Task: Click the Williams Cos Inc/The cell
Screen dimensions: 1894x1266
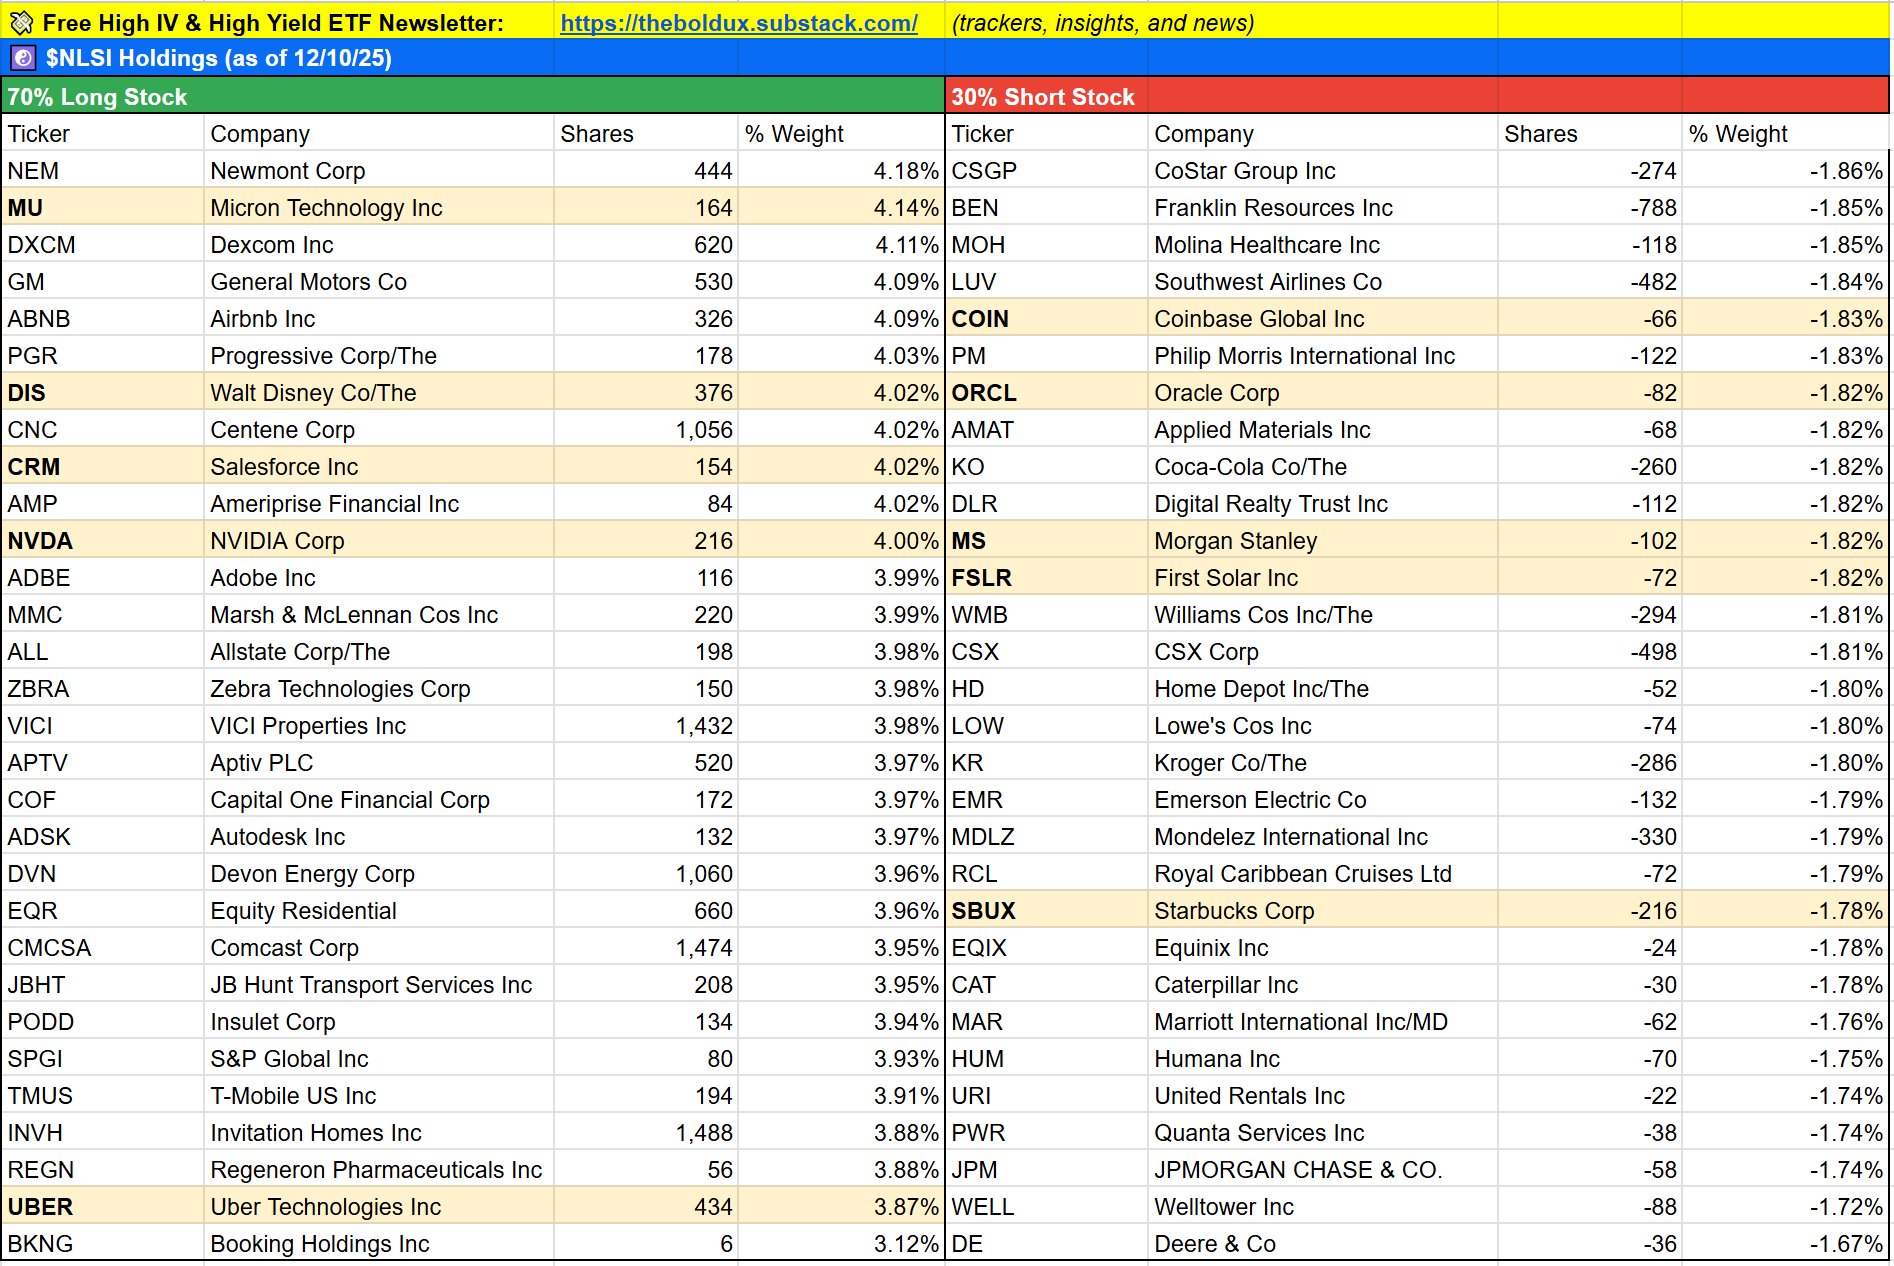Action: 1323,615
